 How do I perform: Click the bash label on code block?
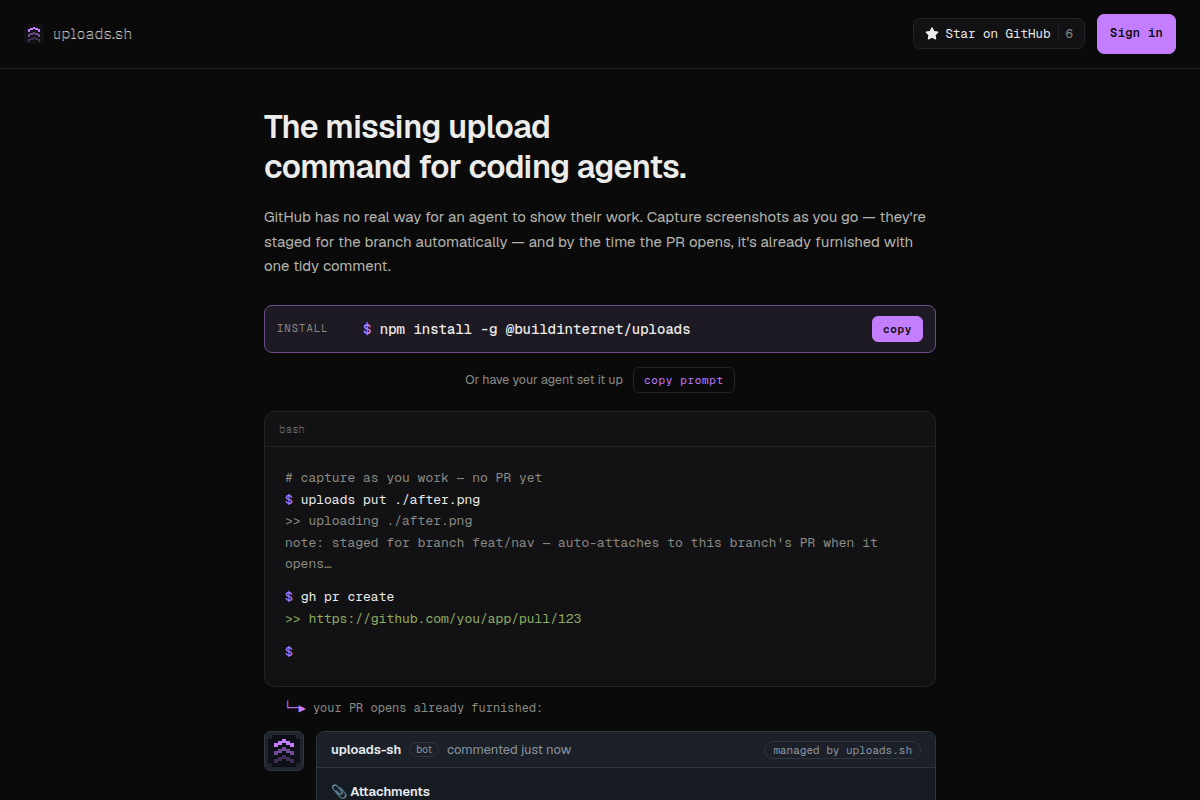point(292,429)
